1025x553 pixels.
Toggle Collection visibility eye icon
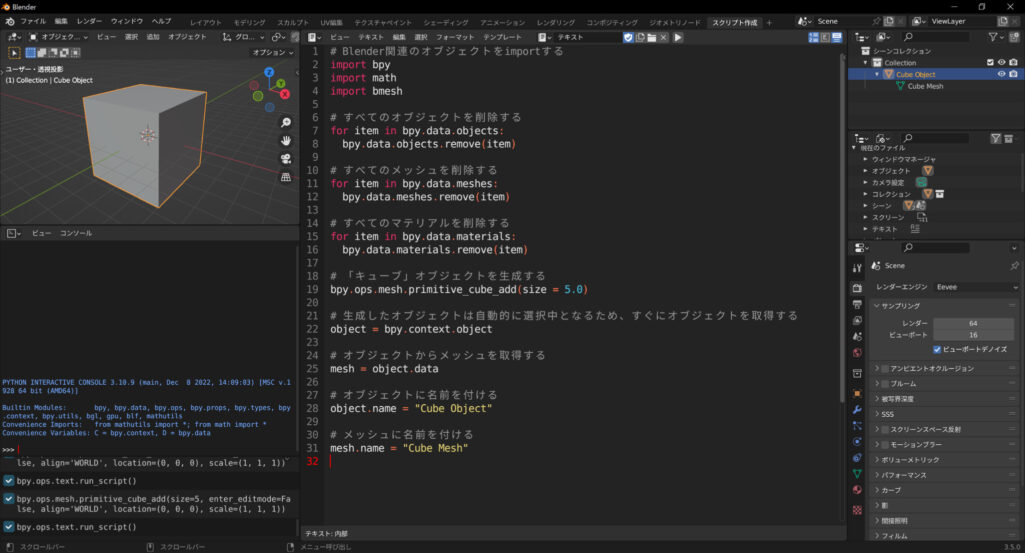[1001, 63]
